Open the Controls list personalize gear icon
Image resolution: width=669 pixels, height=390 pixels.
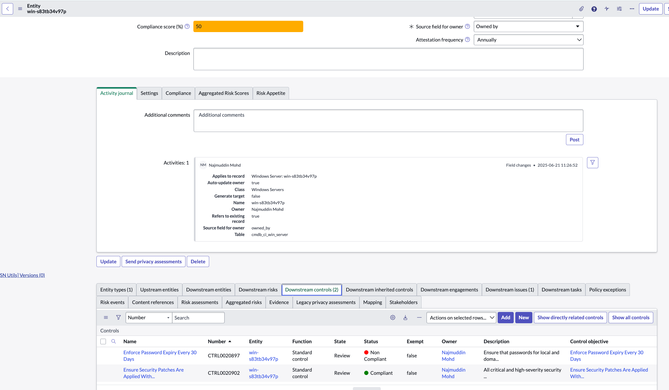point(393,317)
